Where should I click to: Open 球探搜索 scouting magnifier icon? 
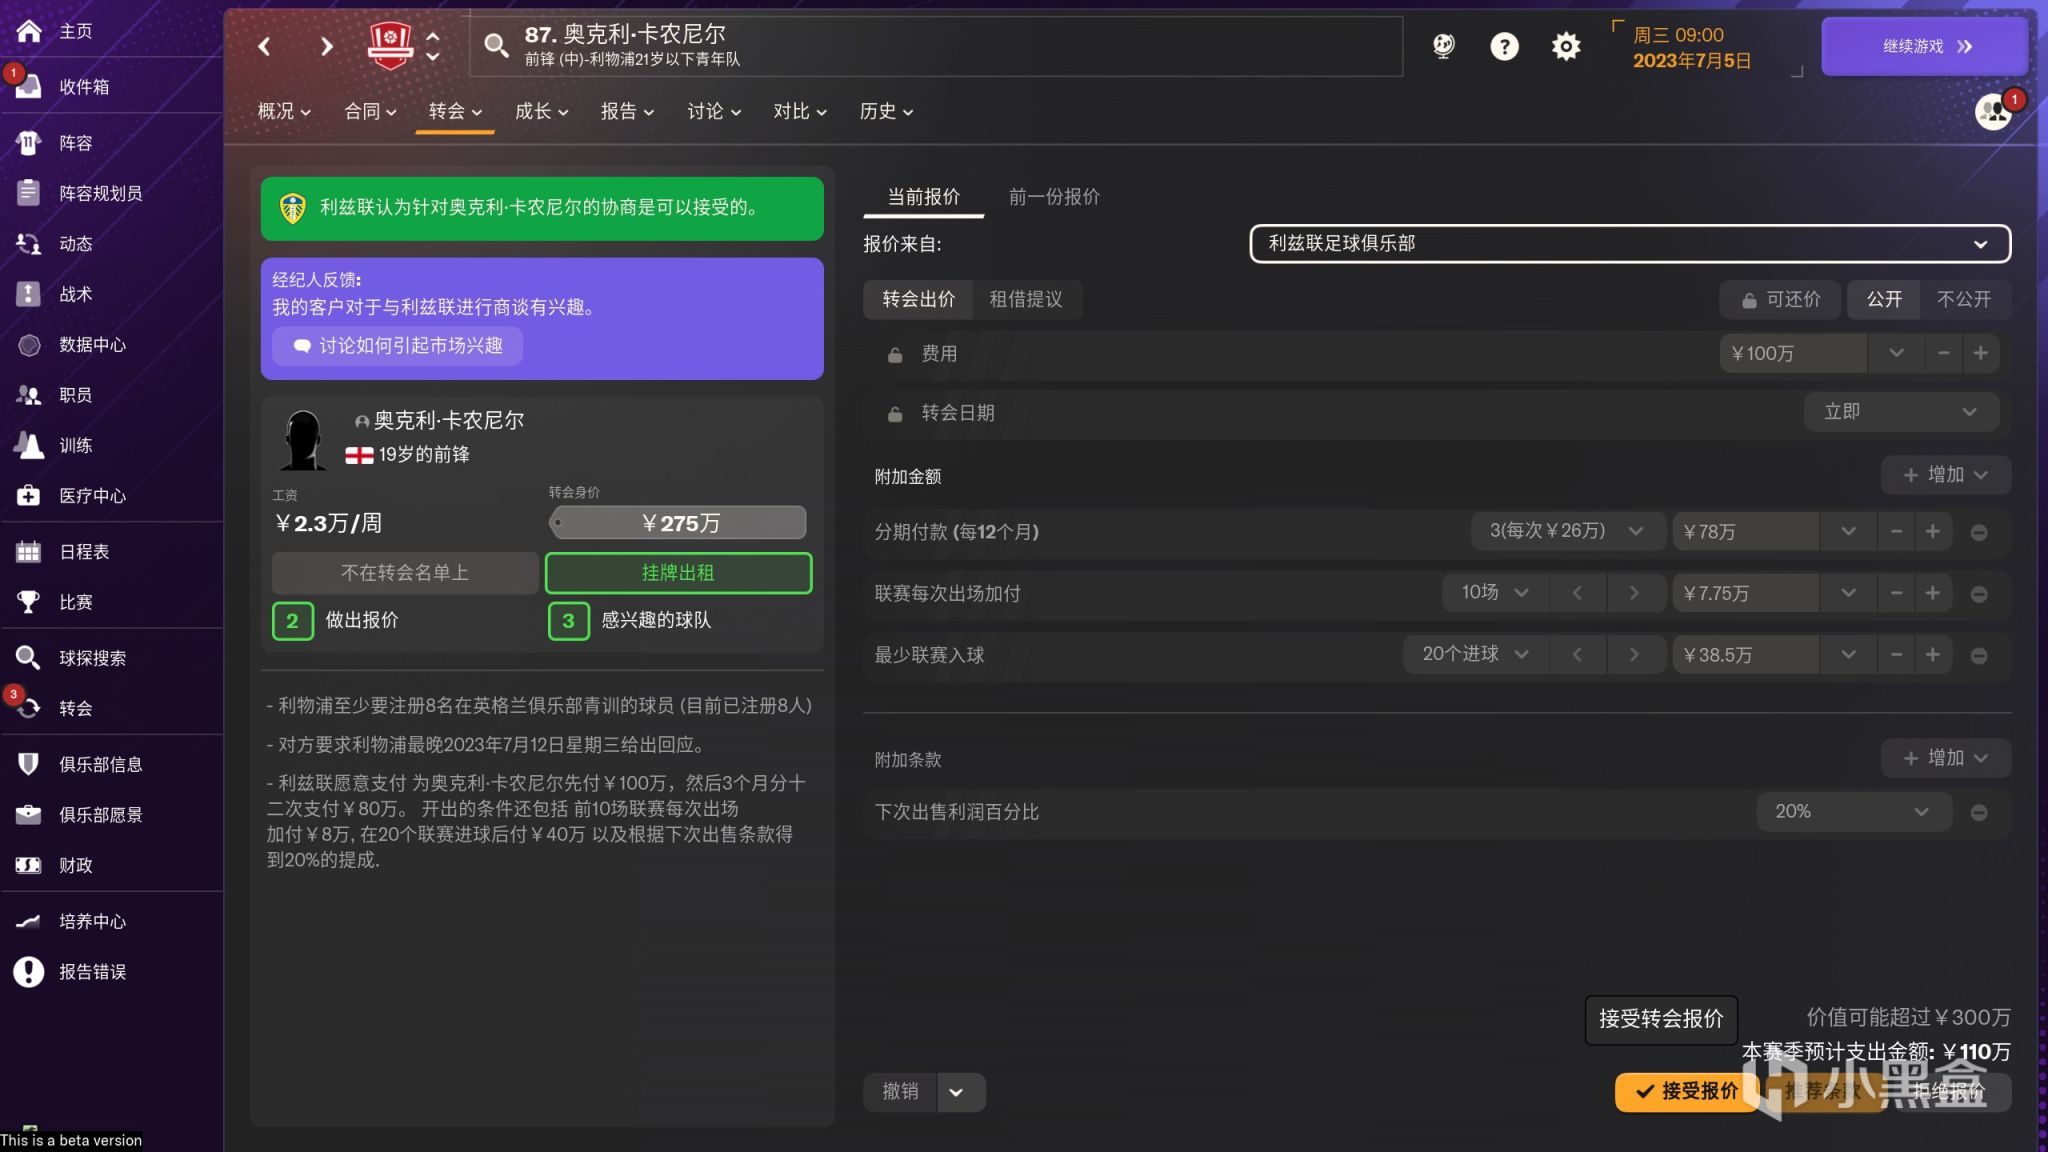pyautogui.click(x=29, y=658)
